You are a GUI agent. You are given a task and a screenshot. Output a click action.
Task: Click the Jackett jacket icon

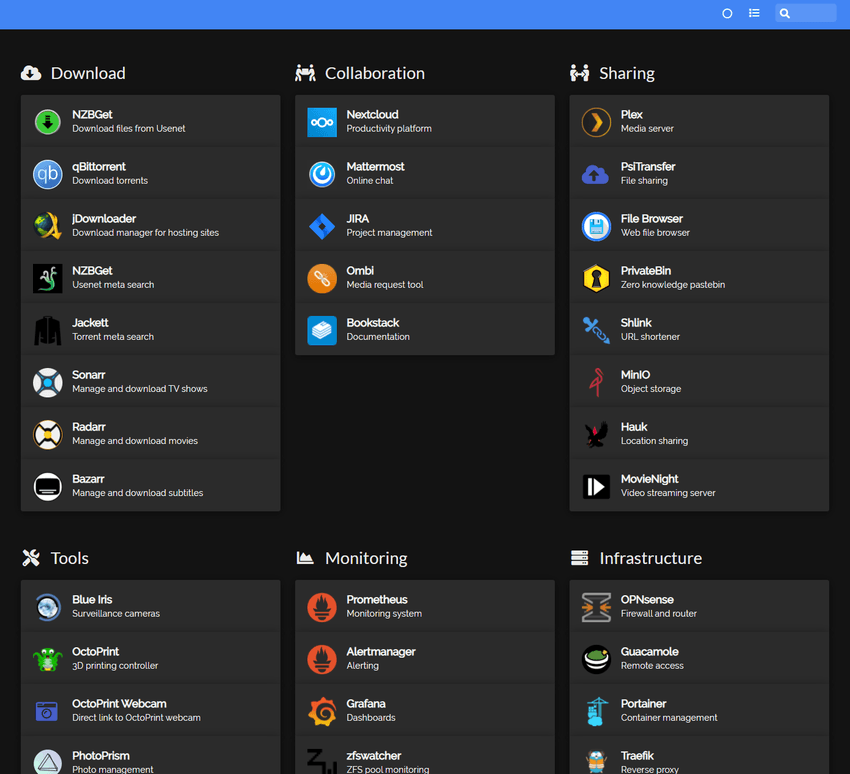[x=48, y=330]
